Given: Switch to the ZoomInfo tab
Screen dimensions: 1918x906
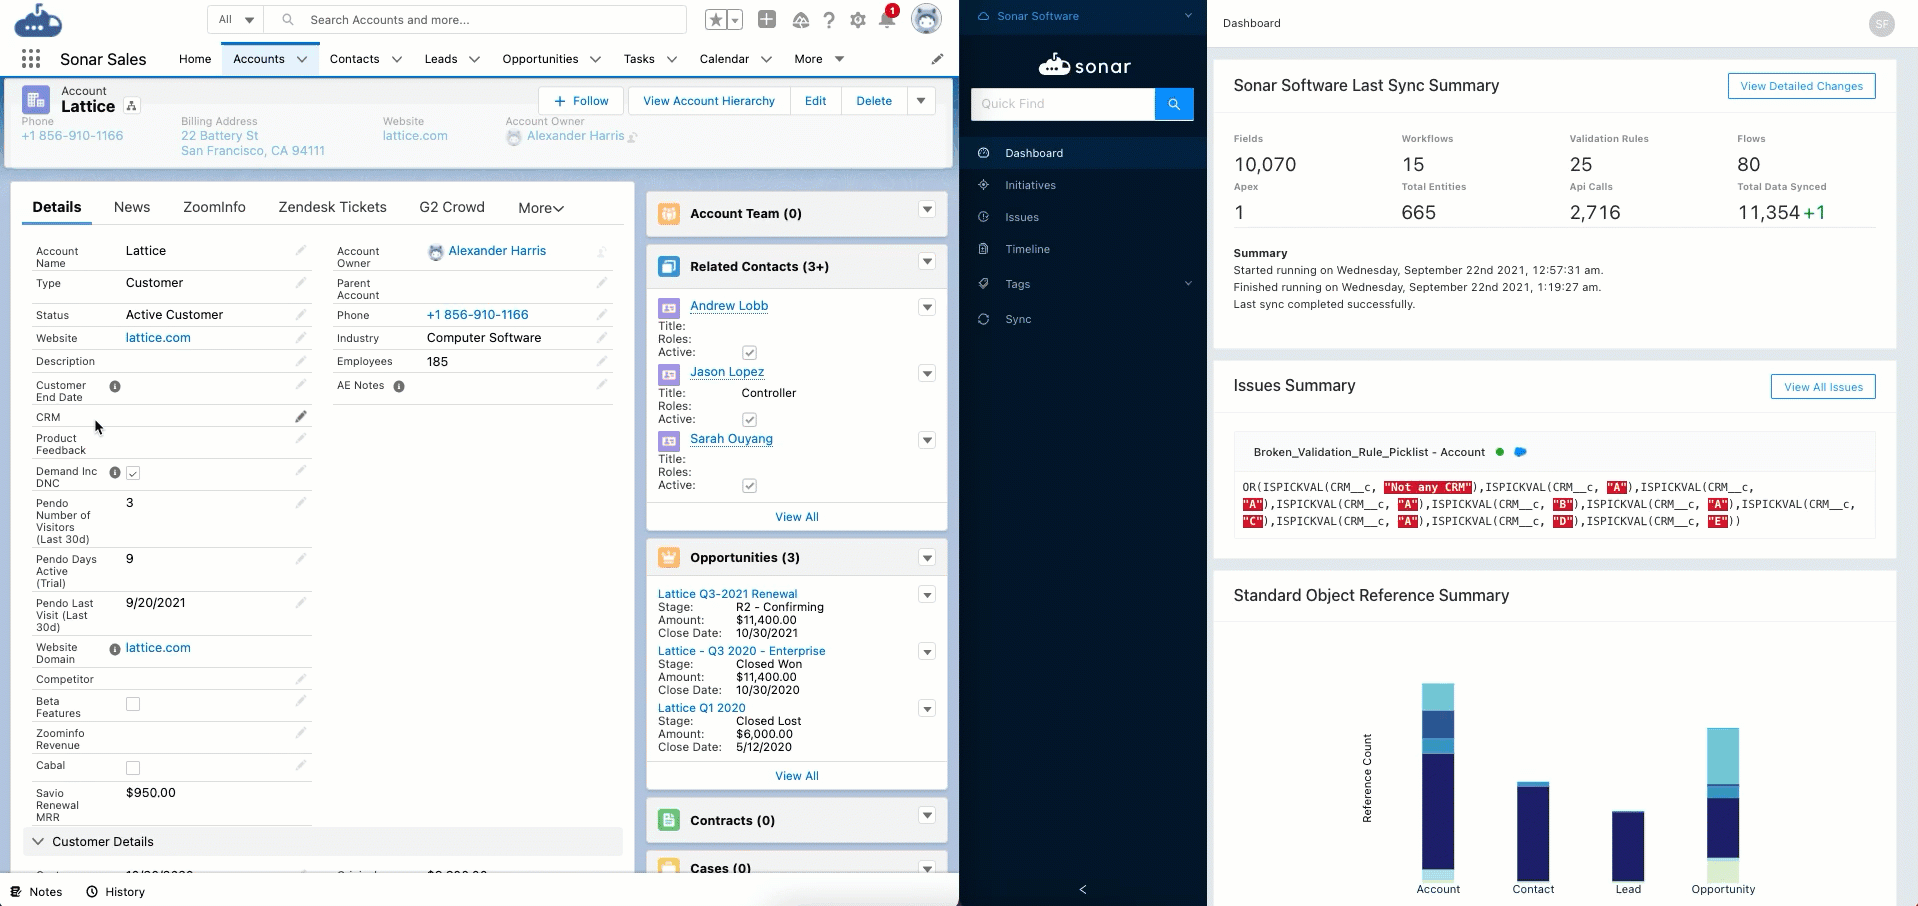Looking at the screenshot, I should pyautogui.click(x=214, y=207).
